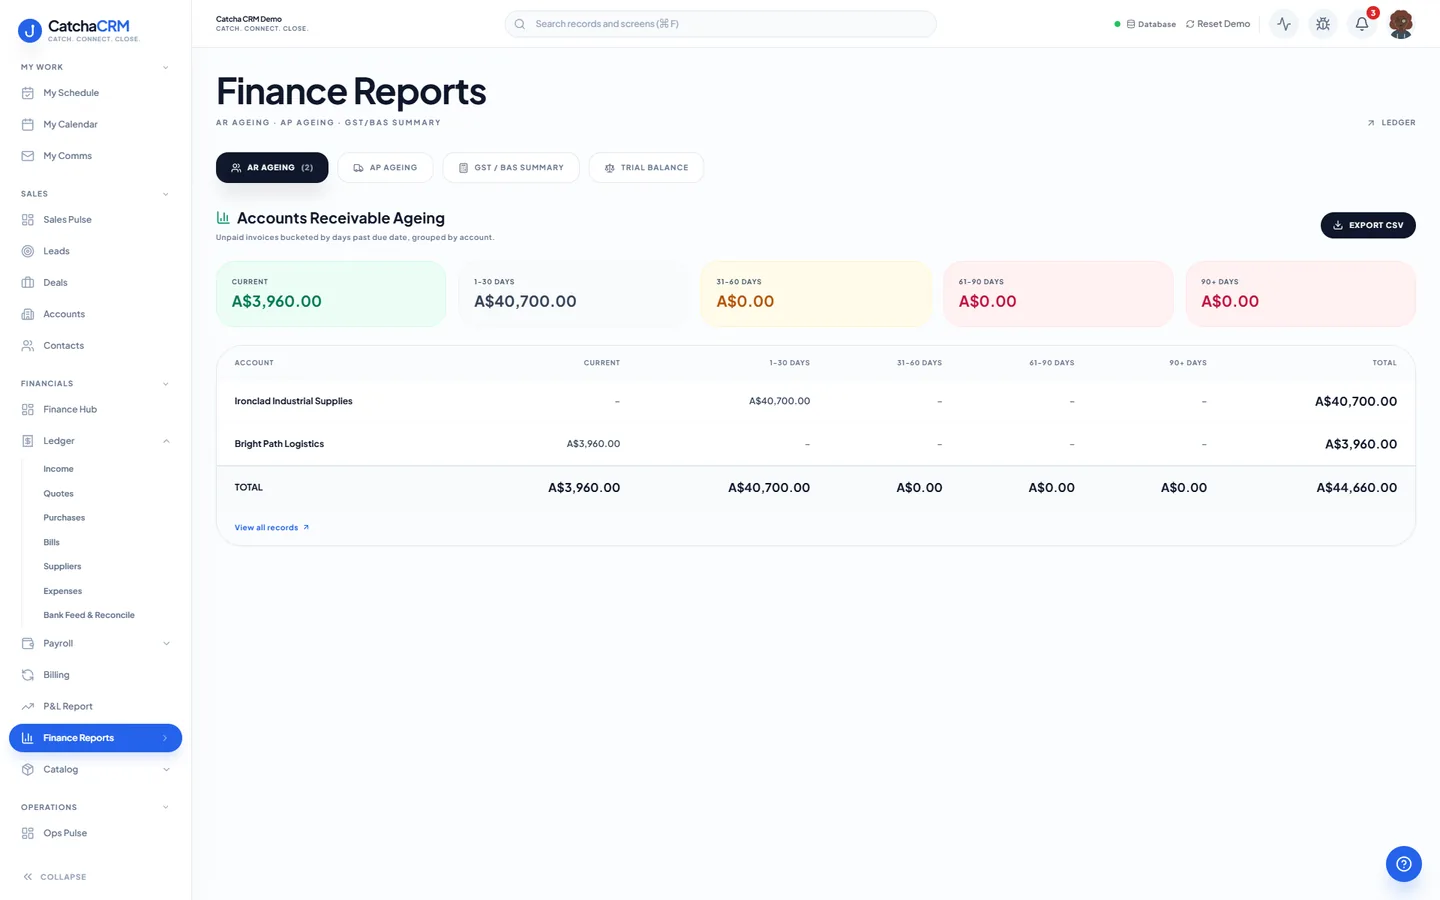Open user avatar menu
1440x900 pixels.
click(x=1401, y=24)
